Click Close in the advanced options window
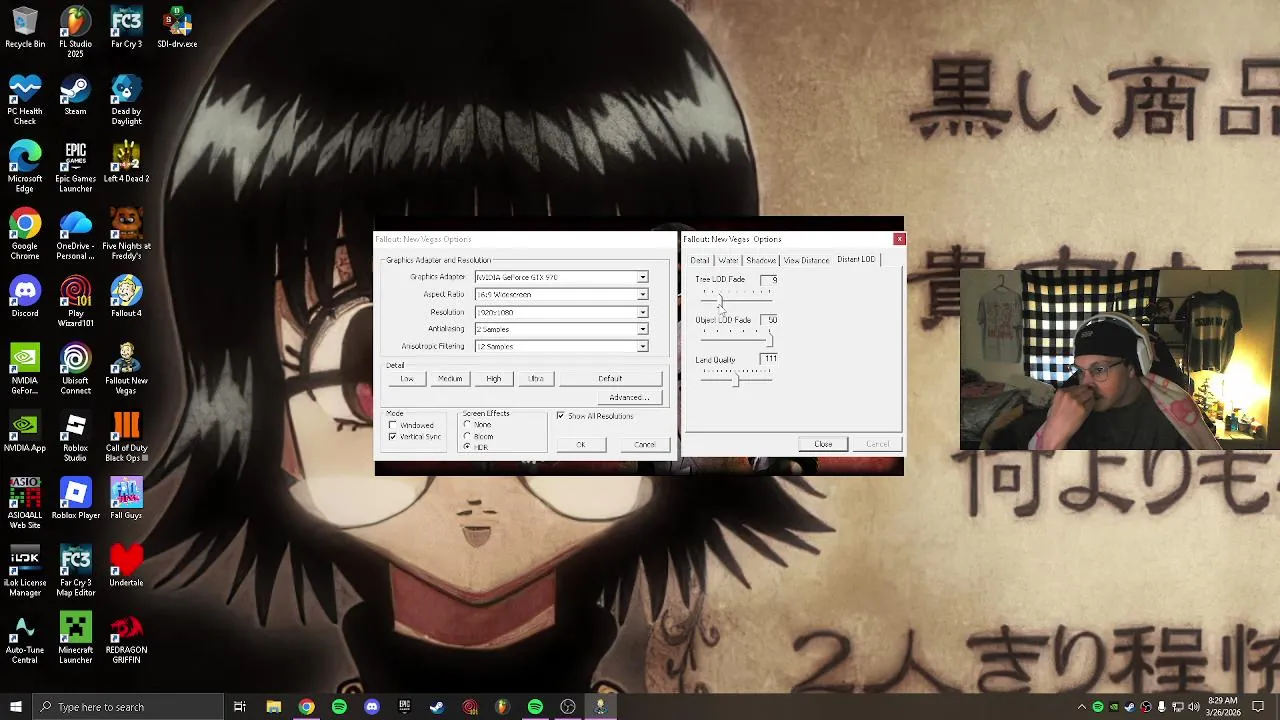Screen dimensions: 1280x720 click(x=823, y=444)
